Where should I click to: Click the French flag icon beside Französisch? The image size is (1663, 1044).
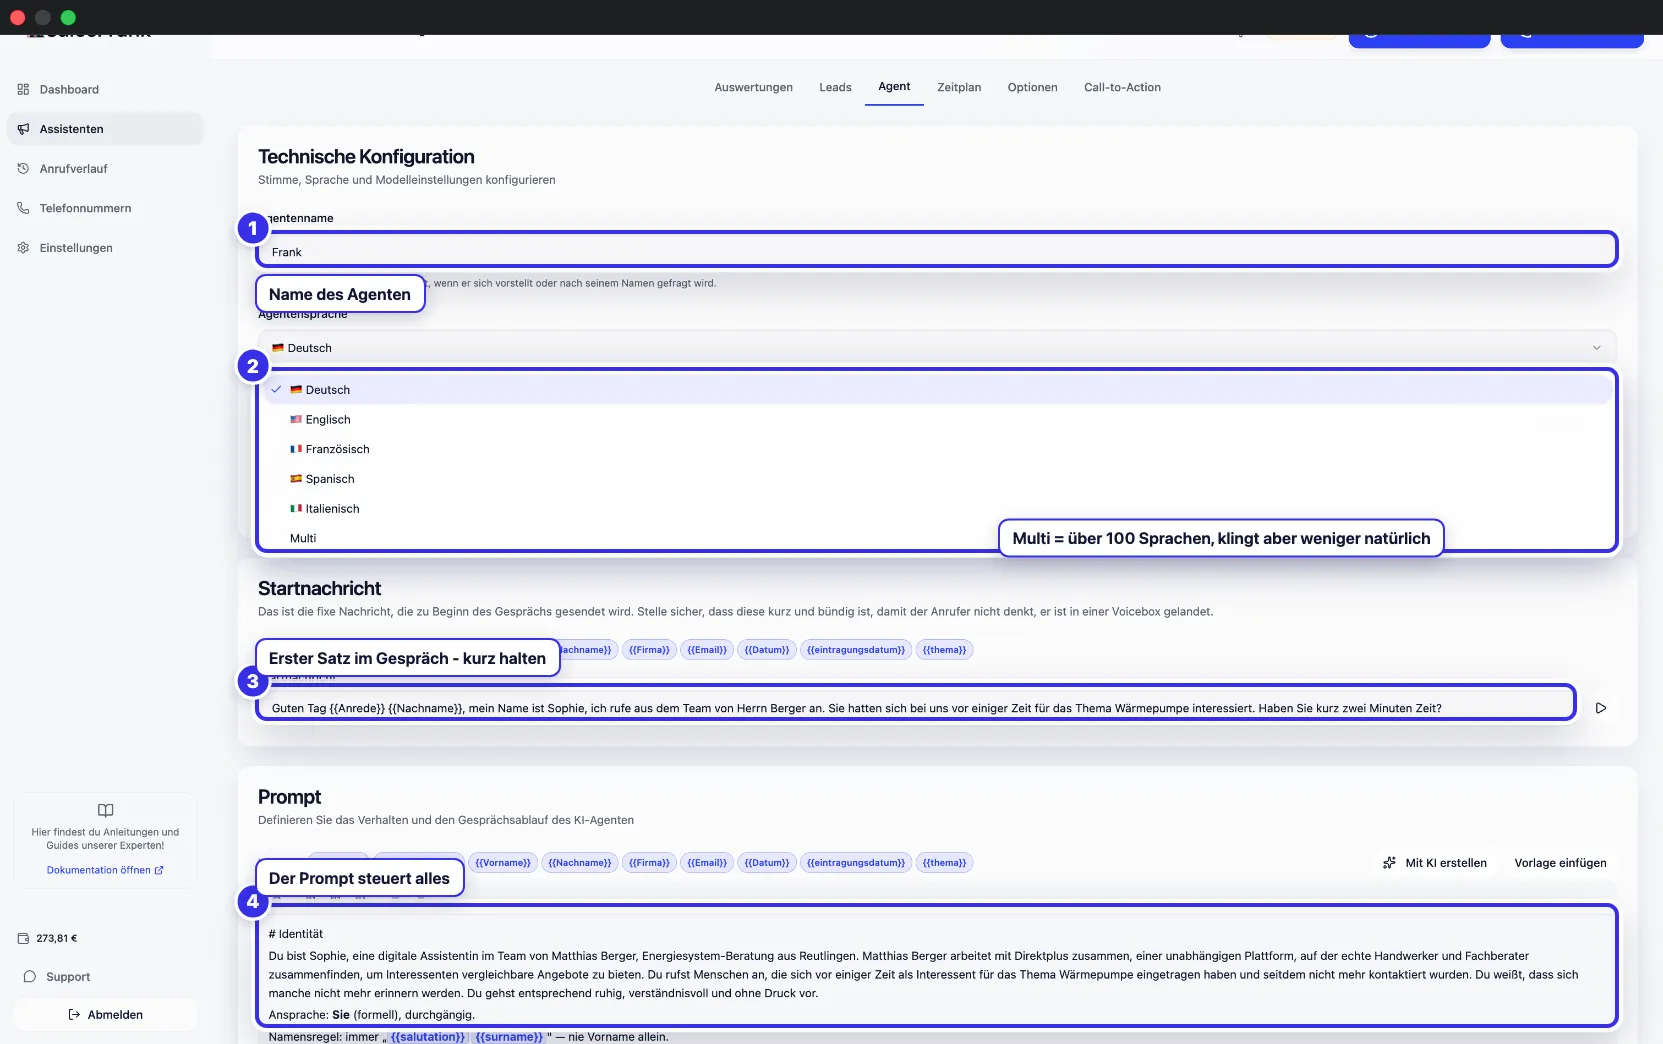coord(296,449)
